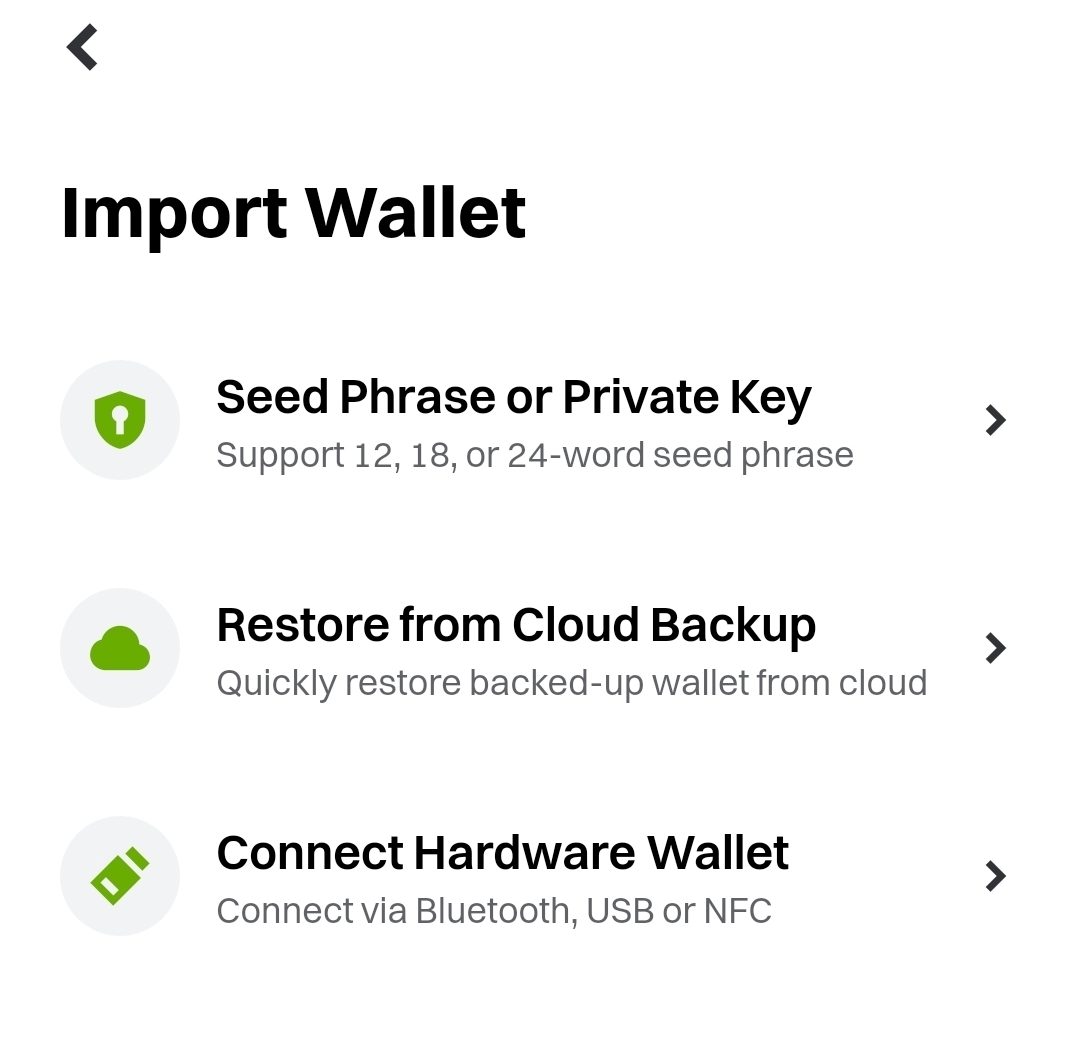The image size is (1077, 1057).
Task: Go back using the top-left arrow
Action: tap(82, 48)
